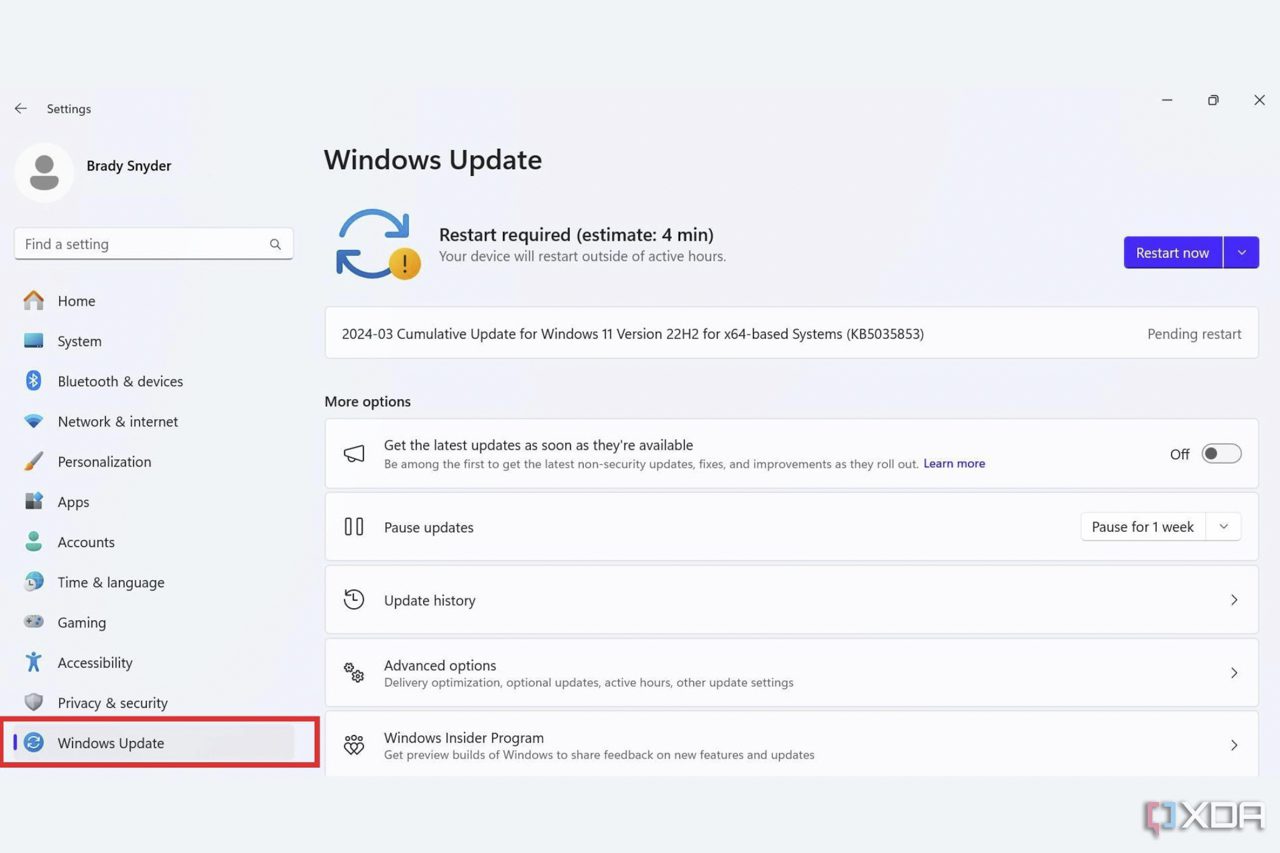Viewport: 1280px width, 853px height.
Task: Click 'Restart required (estimate: 4 min)' heading
Action: tap(576, 235)
